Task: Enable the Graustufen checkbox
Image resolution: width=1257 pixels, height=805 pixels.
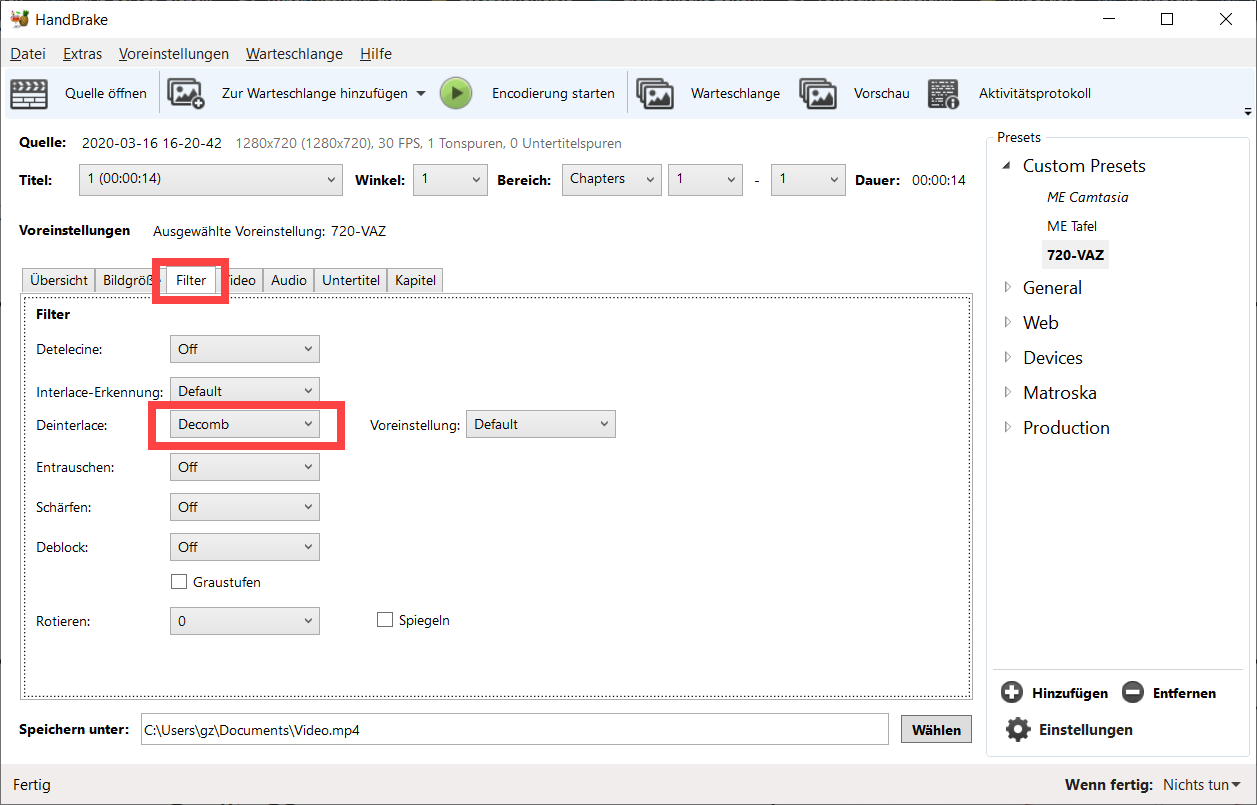Action: coord(179,582)
